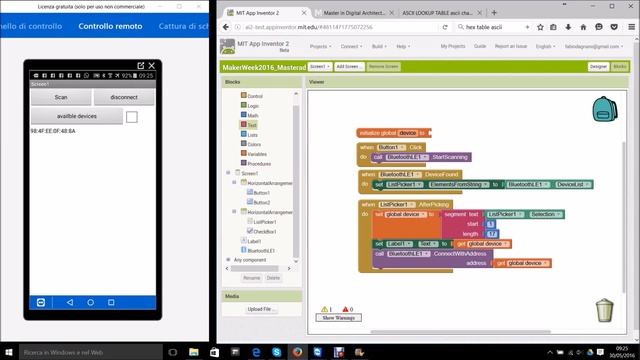Open the My Projects link
The height and width of the screenshot is (360, 640).
tap(453, 47)
